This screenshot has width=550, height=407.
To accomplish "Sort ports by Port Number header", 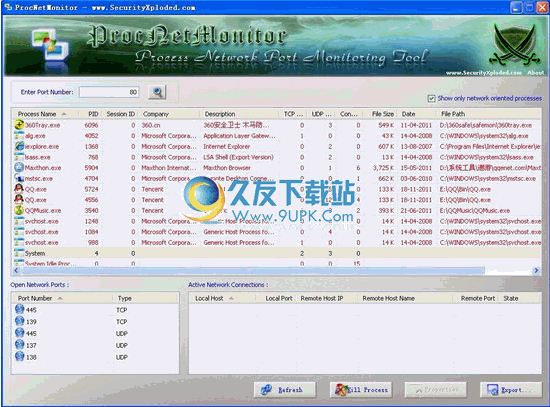I will click(62, 298).
